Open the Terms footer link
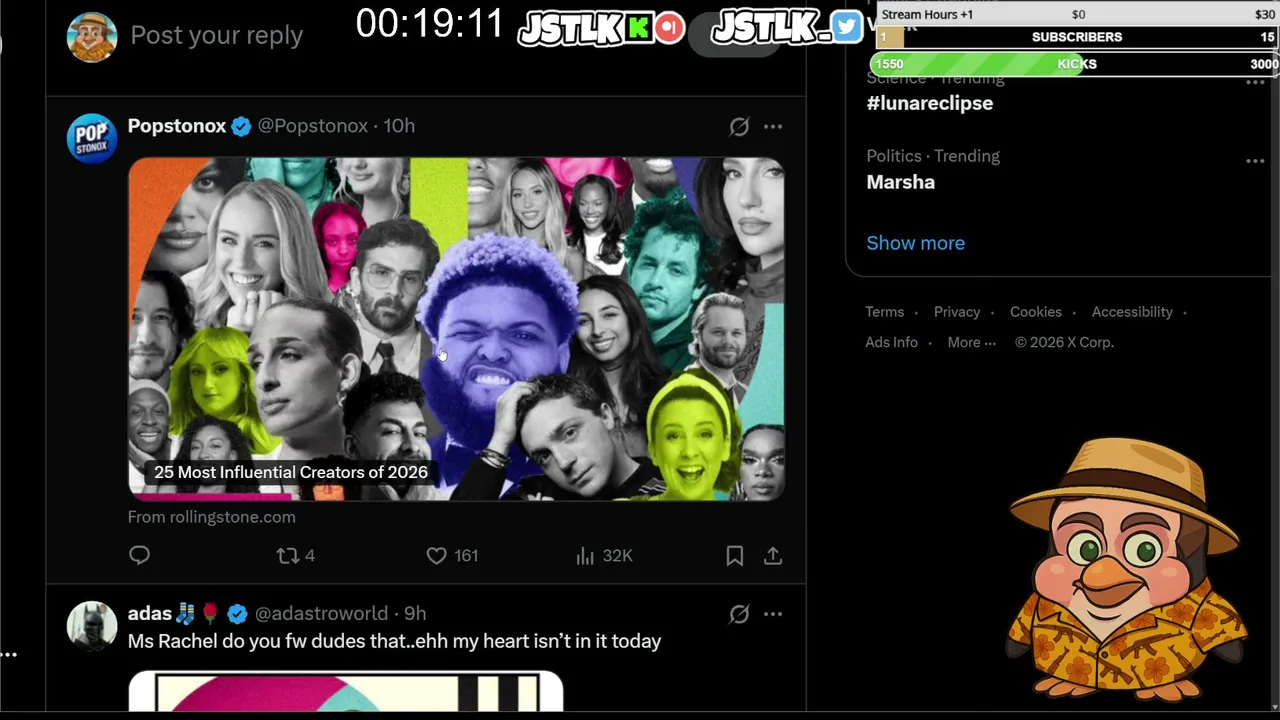Image resolution: width=1280 pixels, height=720 pixels. coord(885,312)
